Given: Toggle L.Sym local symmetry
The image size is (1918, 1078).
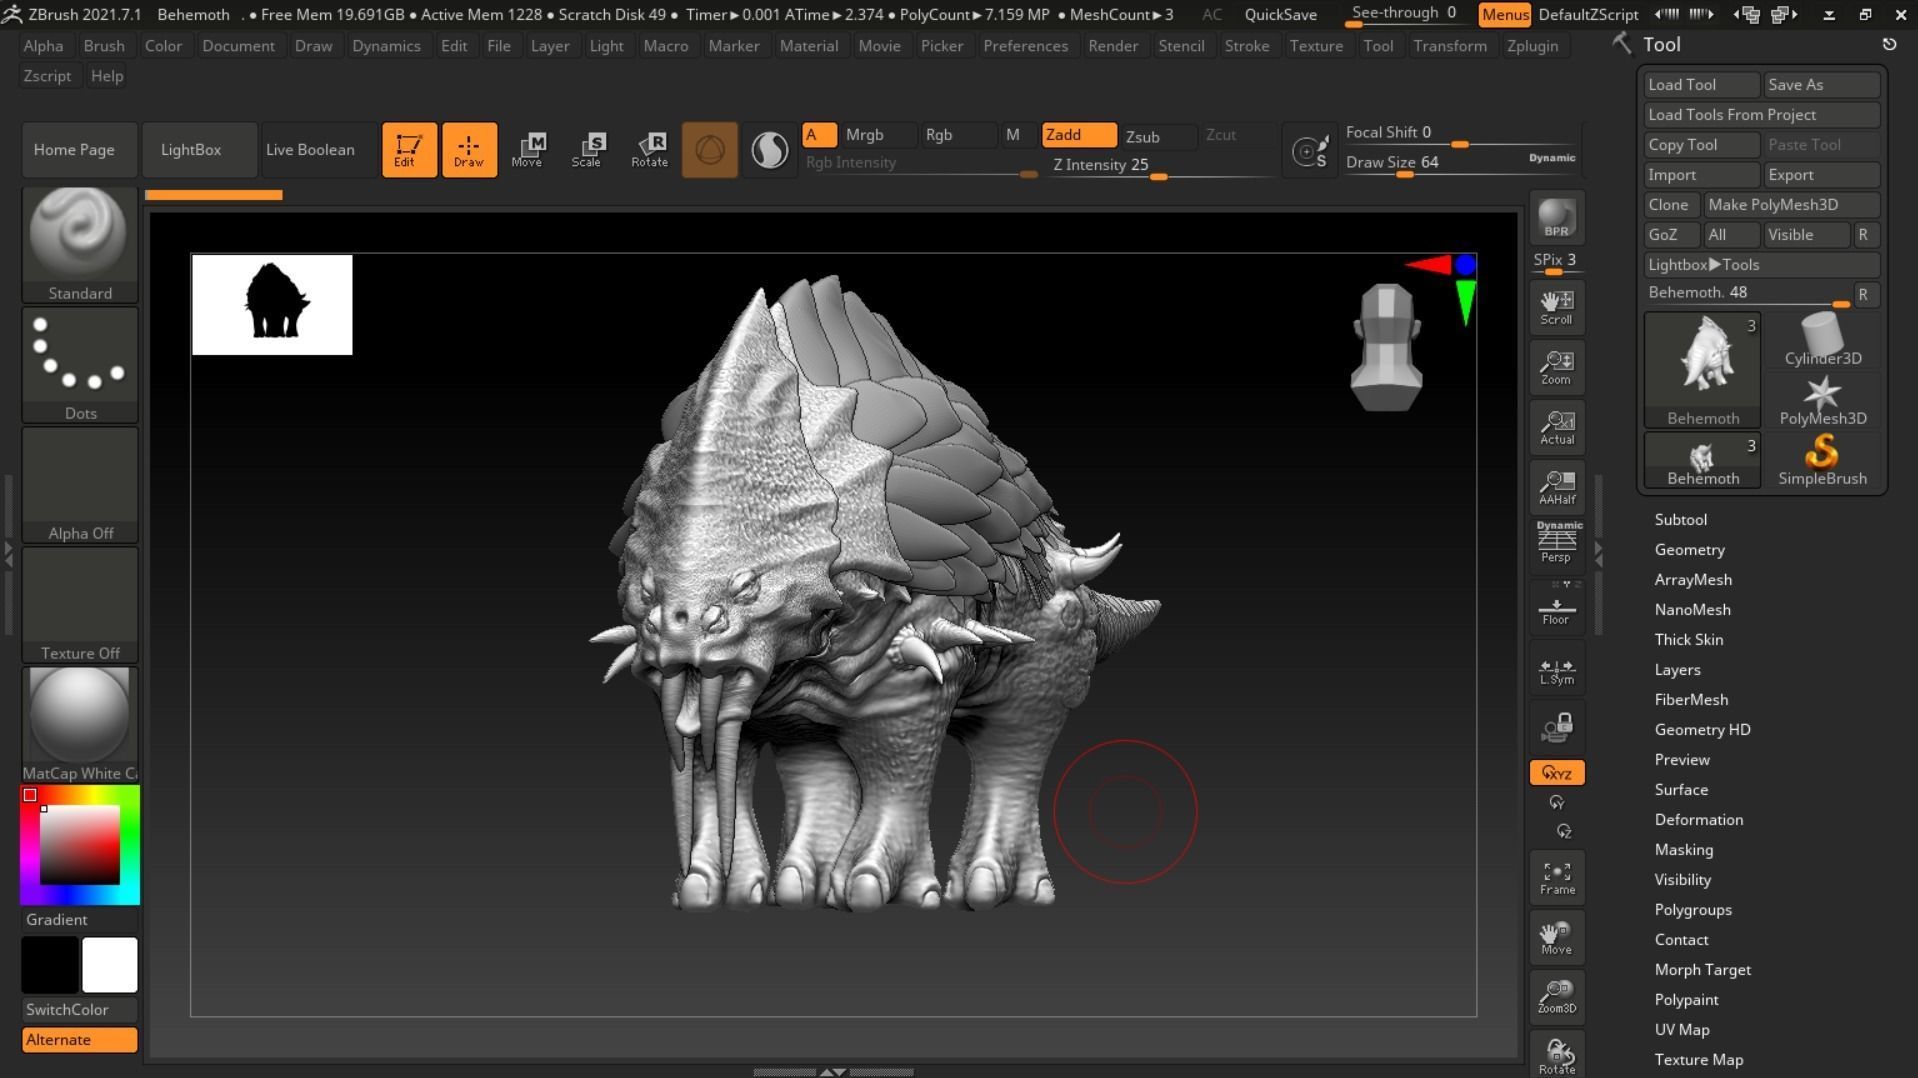Looking at the screenshot, I should pos(1556,667).
